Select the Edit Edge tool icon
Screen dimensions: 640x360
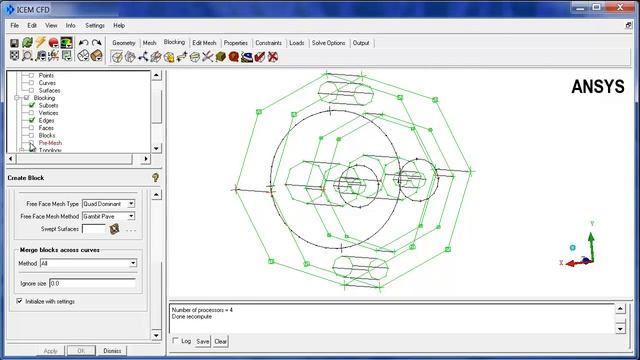click(208, 57)
